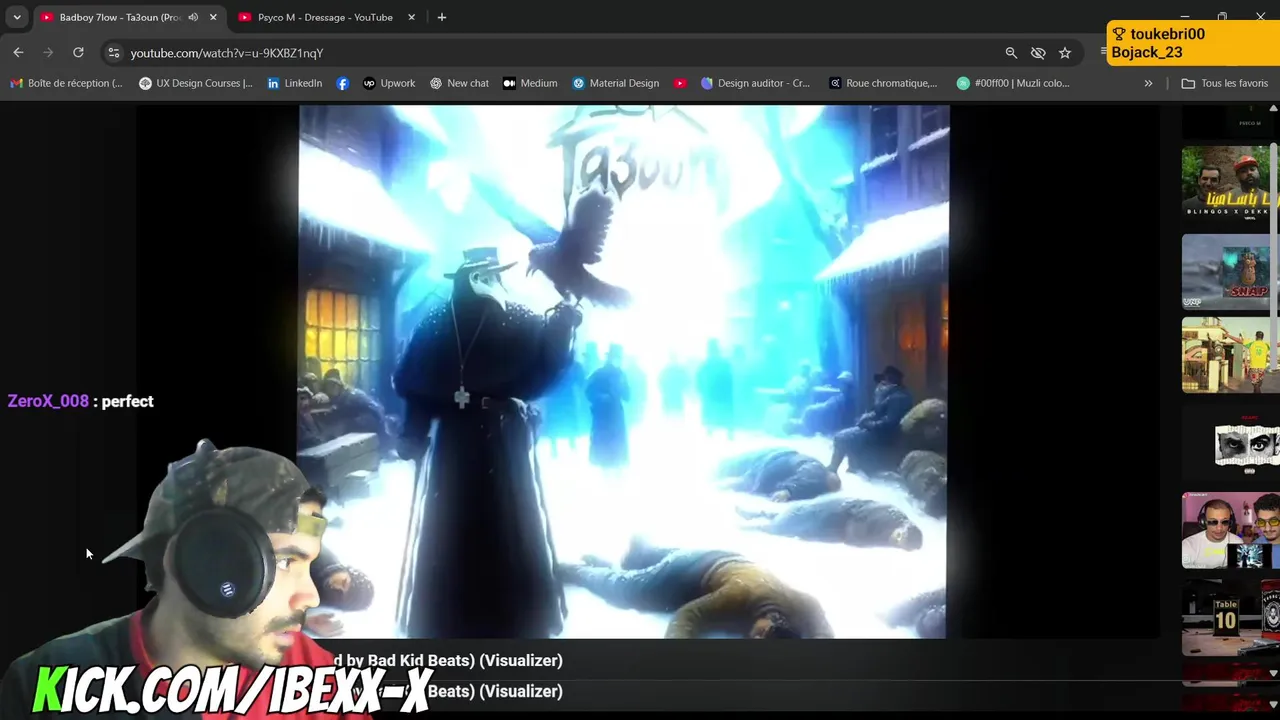Click the Bojack_23 leaderboard name
Screen dimensions: 1280x720
[x=1147, y=52]
